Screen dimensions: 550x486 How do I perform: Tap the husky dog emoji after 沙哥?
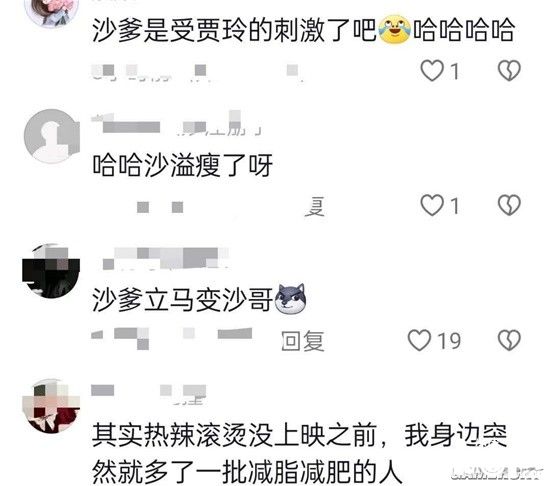290,298
